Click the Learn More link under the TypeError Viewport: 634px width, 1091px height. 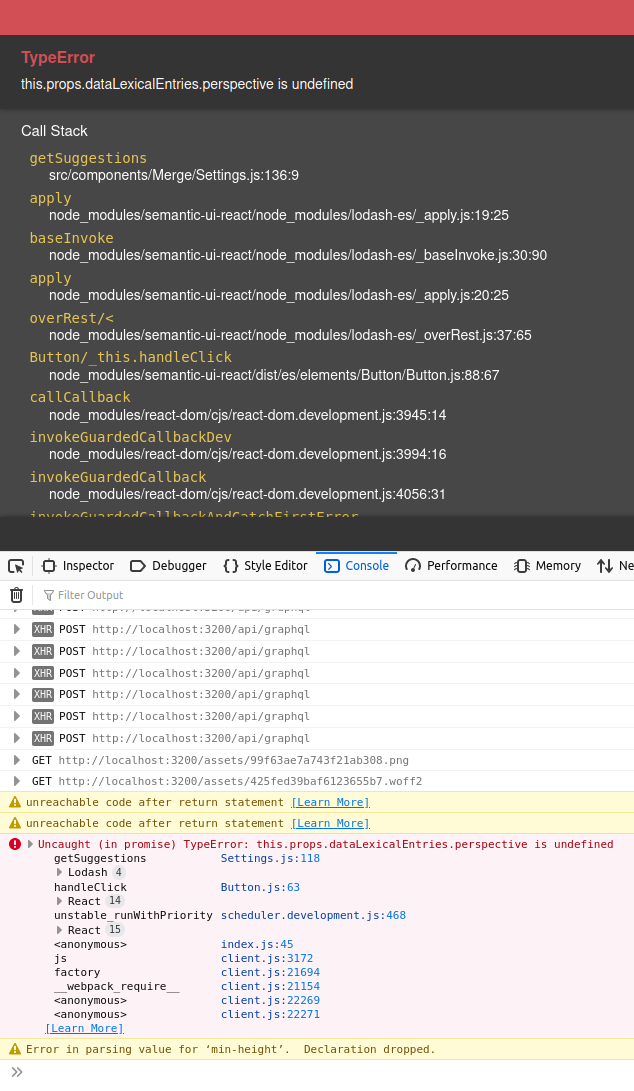(x=84, y=1028)
